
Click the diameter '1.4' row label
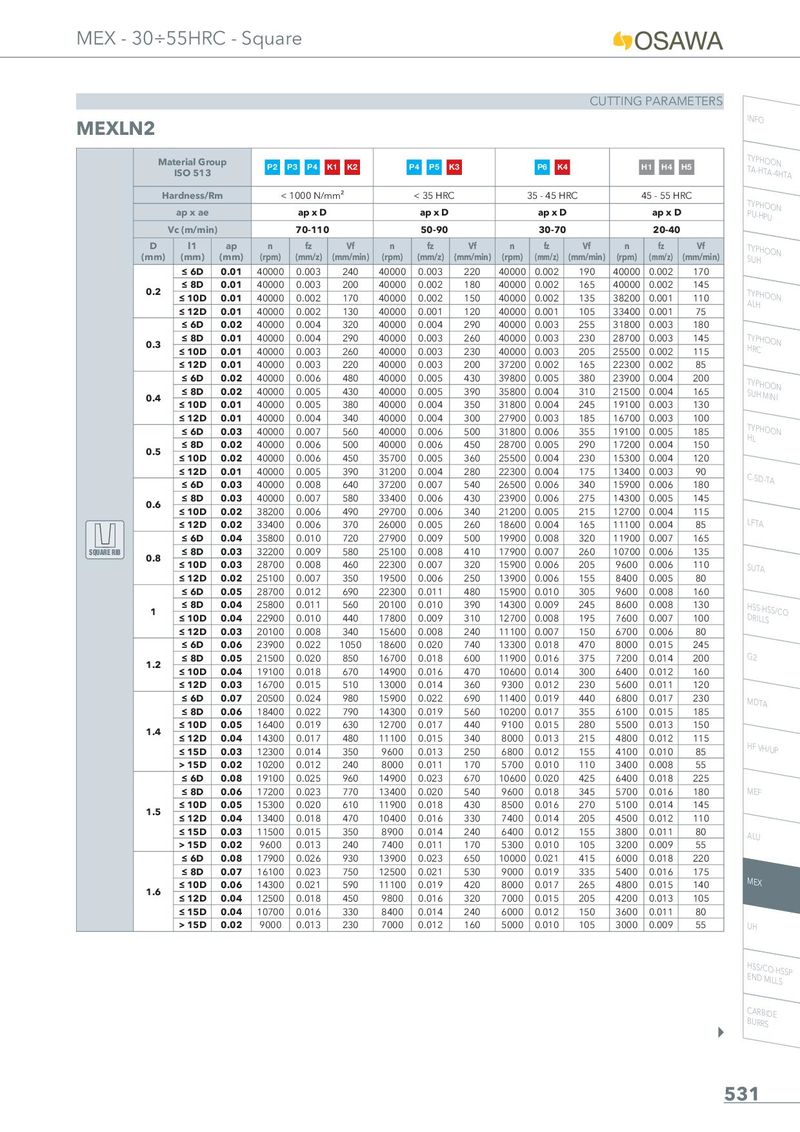153,731
